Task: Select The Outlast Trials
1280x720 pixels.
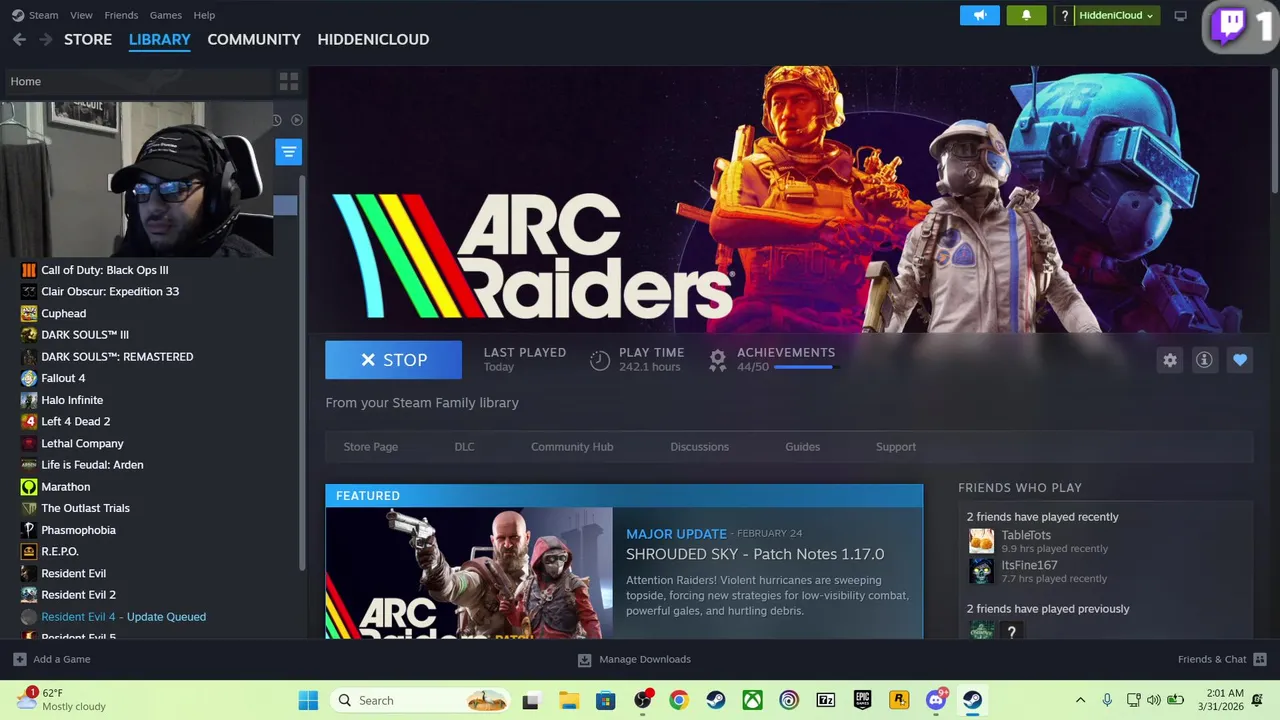Action: click(x=85, y=508)
